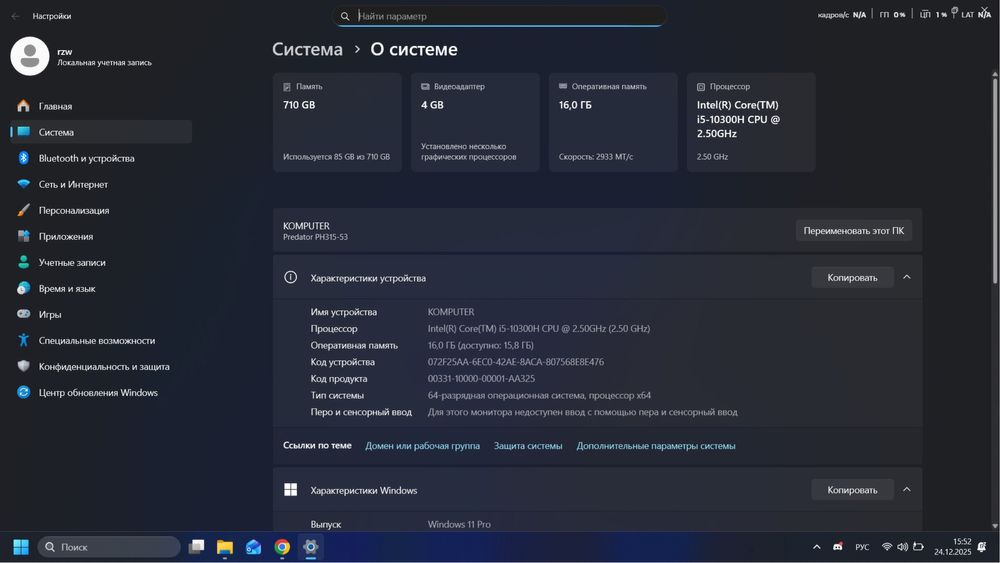The height and width of the screenshot is (563, 1000).
Task: Click the taskbar Поиск search box
Action: point(109,547)
